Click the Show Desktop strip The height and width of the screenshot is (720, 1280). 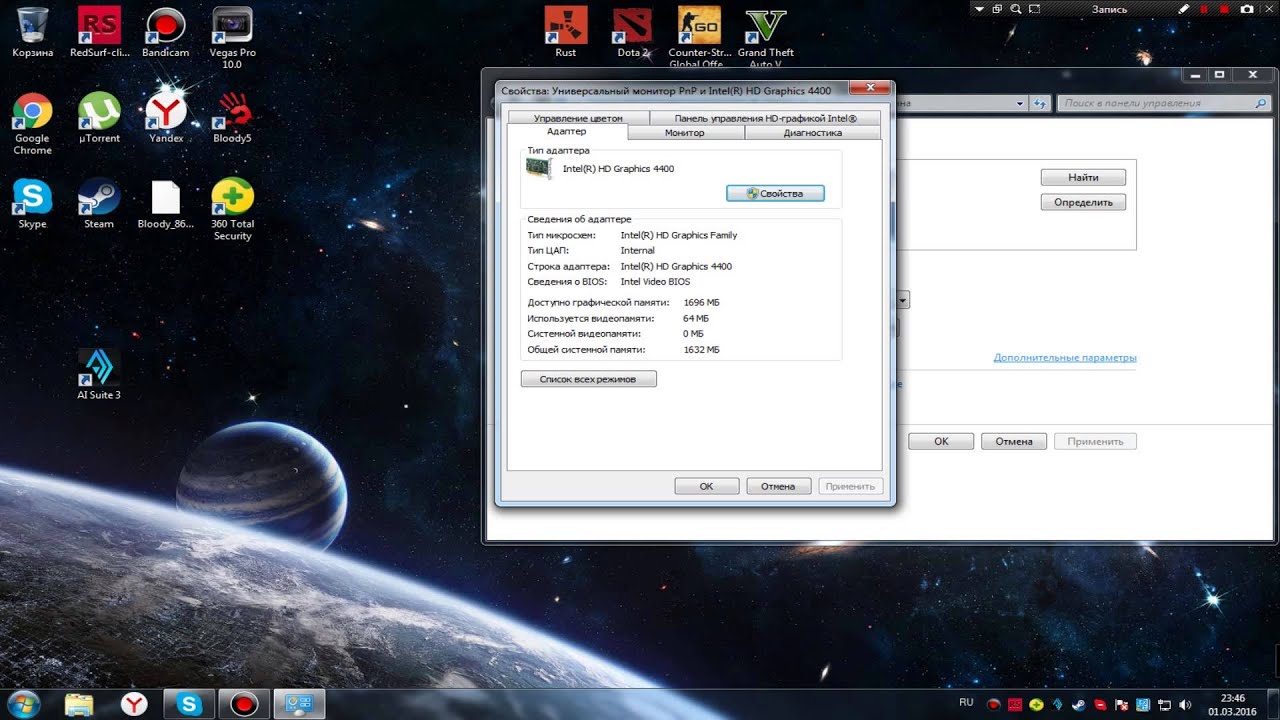click(x=1272, y=704)
